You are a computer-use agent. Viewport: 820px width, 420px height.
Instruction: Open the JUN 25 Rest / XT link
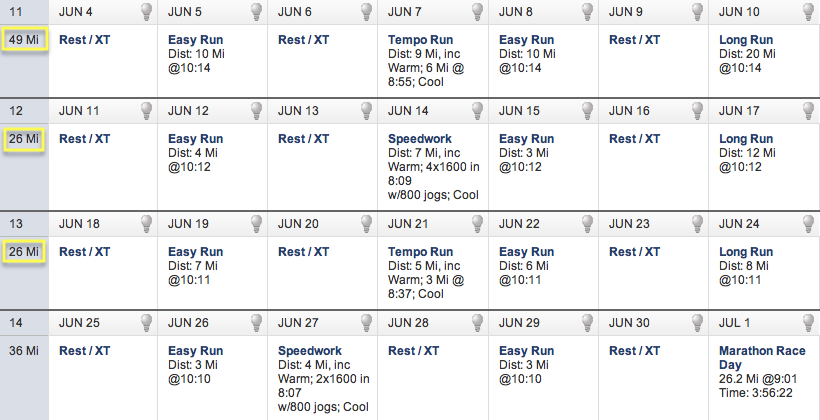coord(85,350)
